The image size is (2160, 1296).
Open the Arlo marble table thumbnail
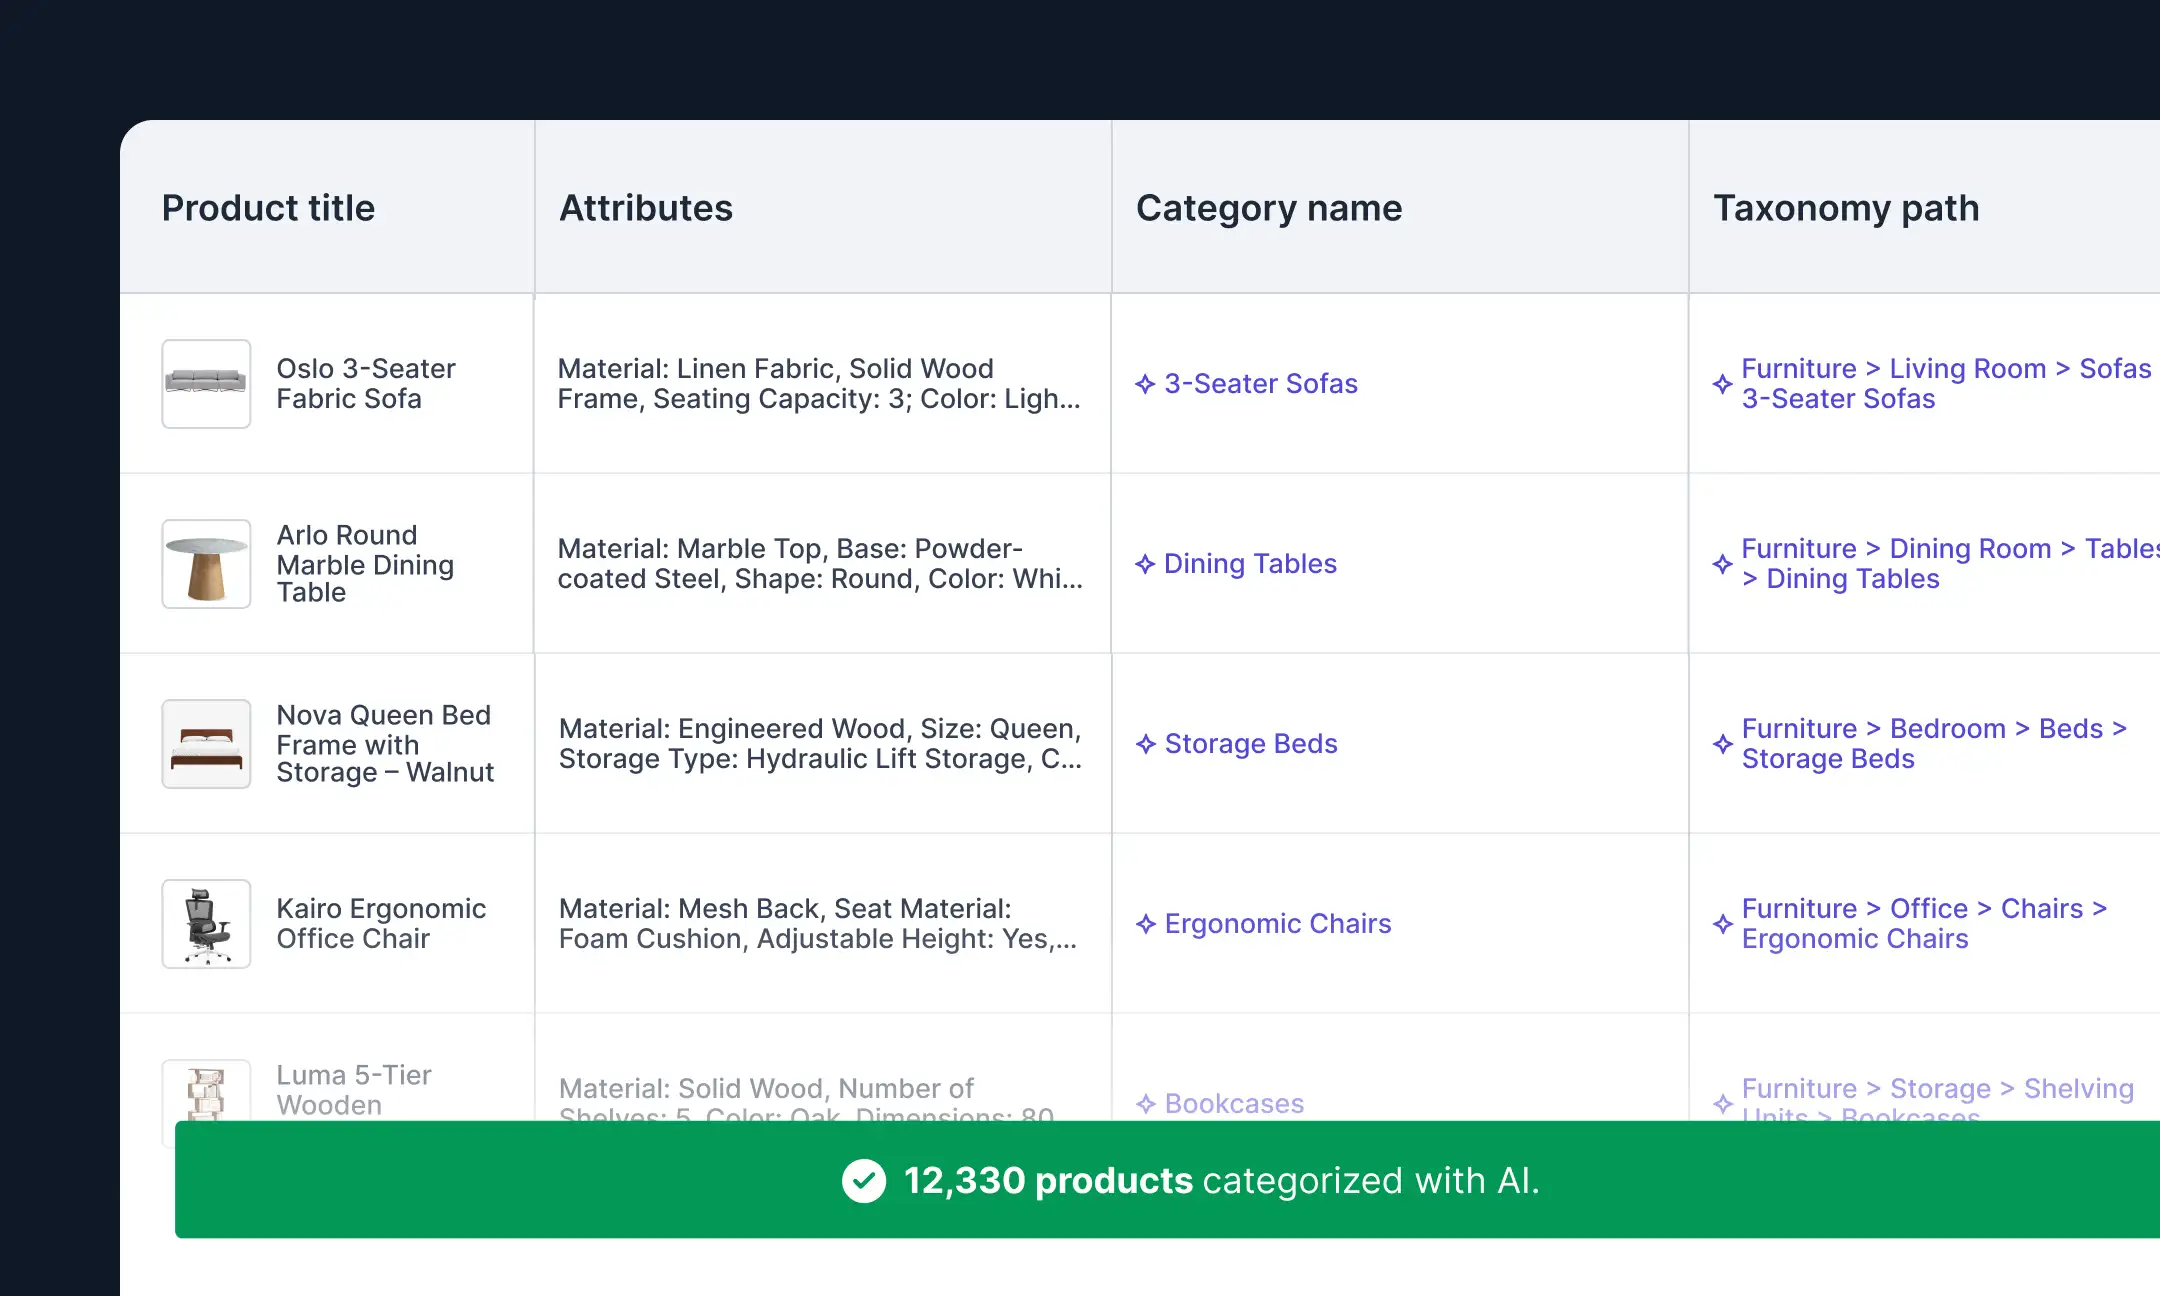click(206, 564)
